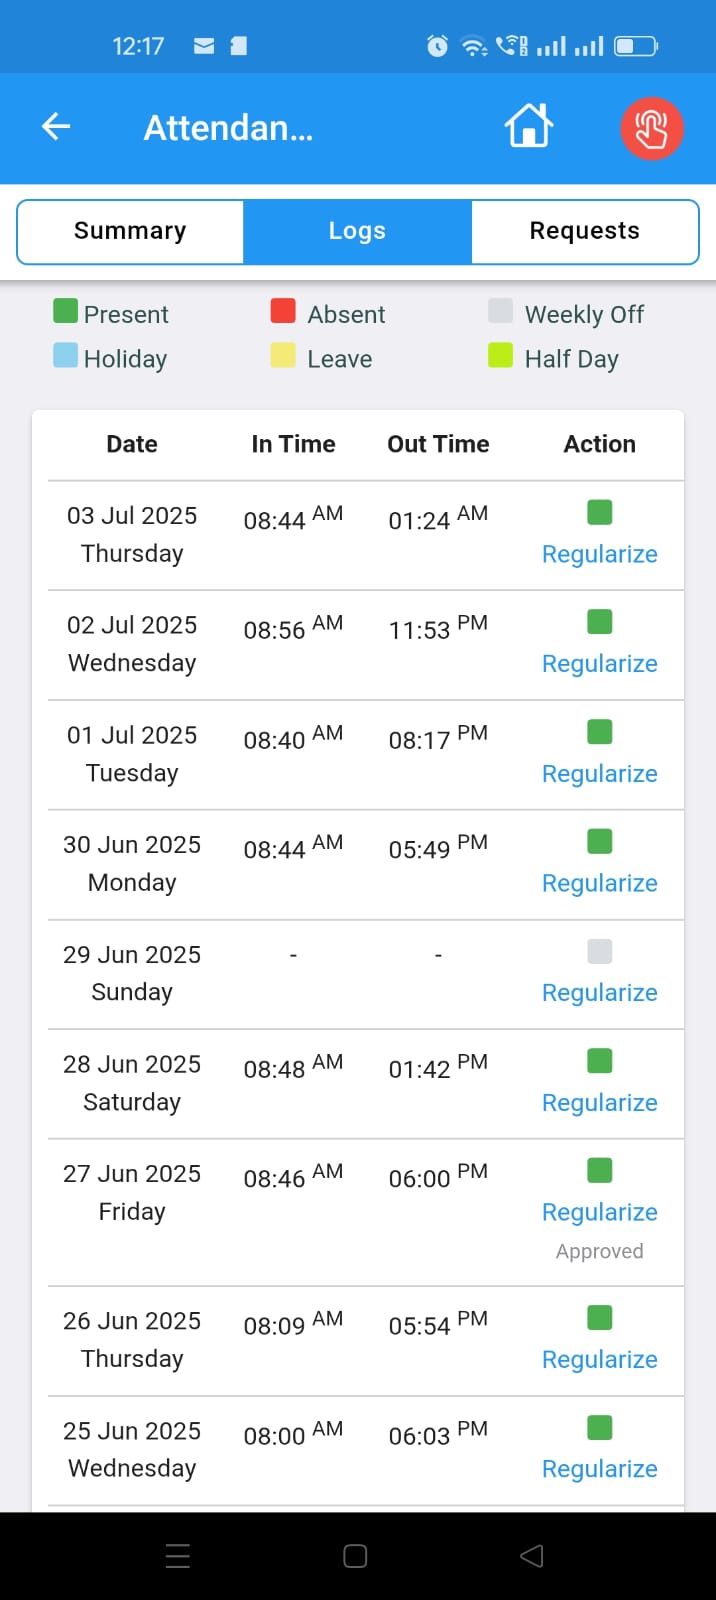This screenshot has height=1600, width=716.
Task: Tap the red punch attendance icon
Action: [x=652, y=129]
